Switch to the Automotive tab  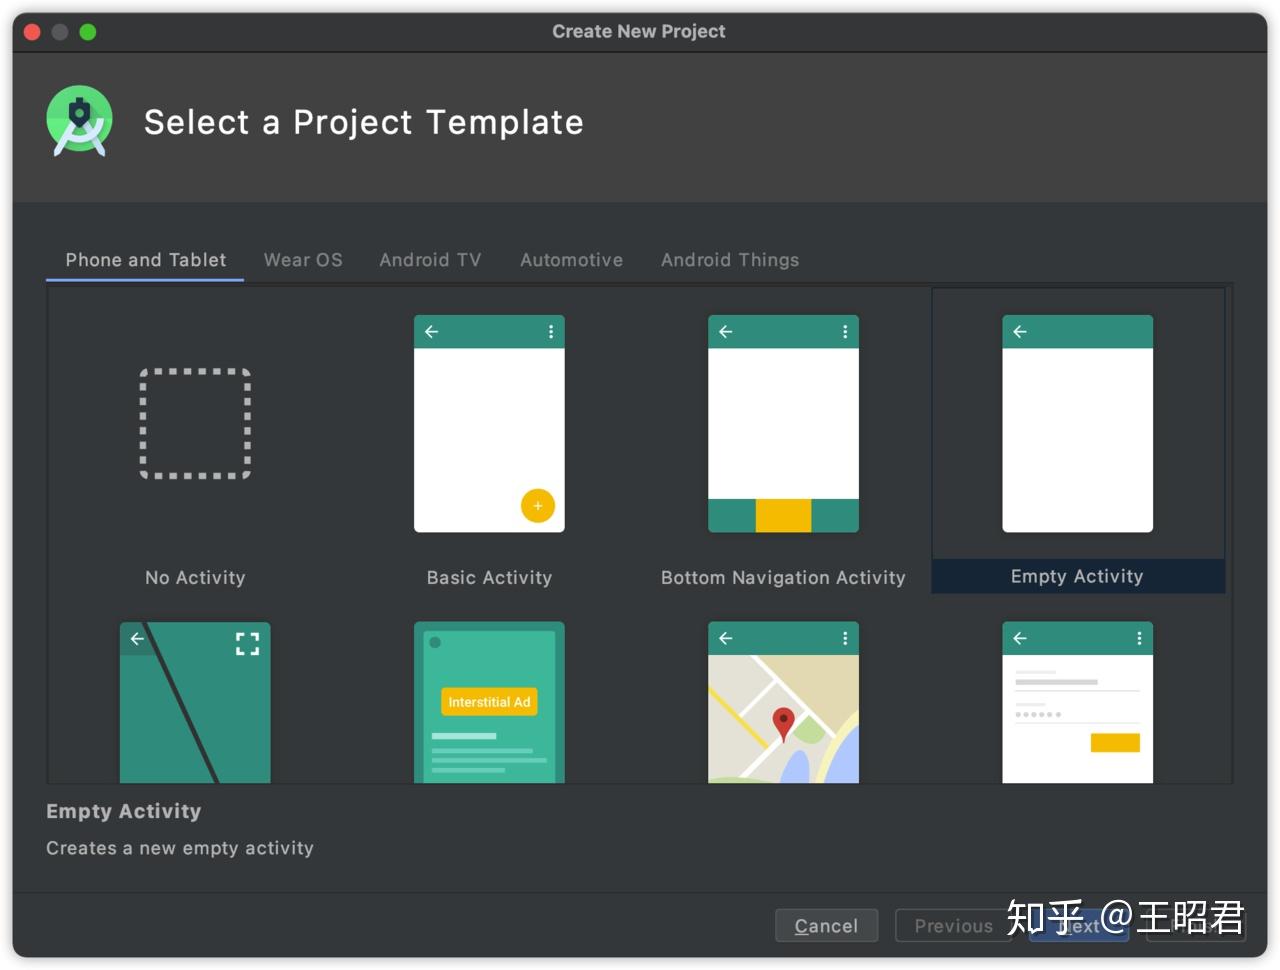(571, 260)
